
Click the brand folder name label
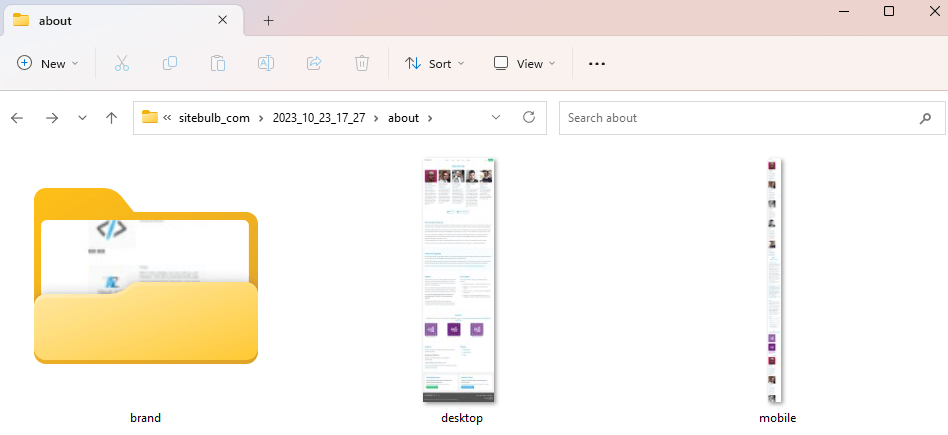click(x=146, y=418)
